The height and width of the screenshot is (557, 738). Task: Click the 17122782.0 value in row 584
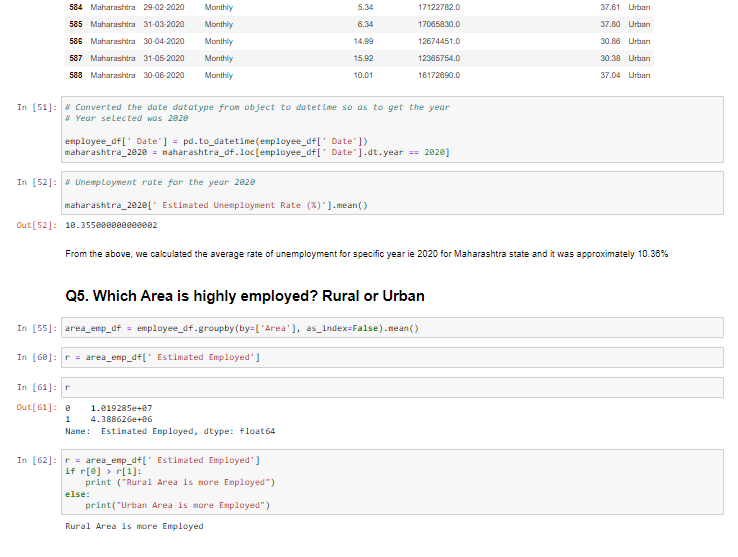click(439, 7)
